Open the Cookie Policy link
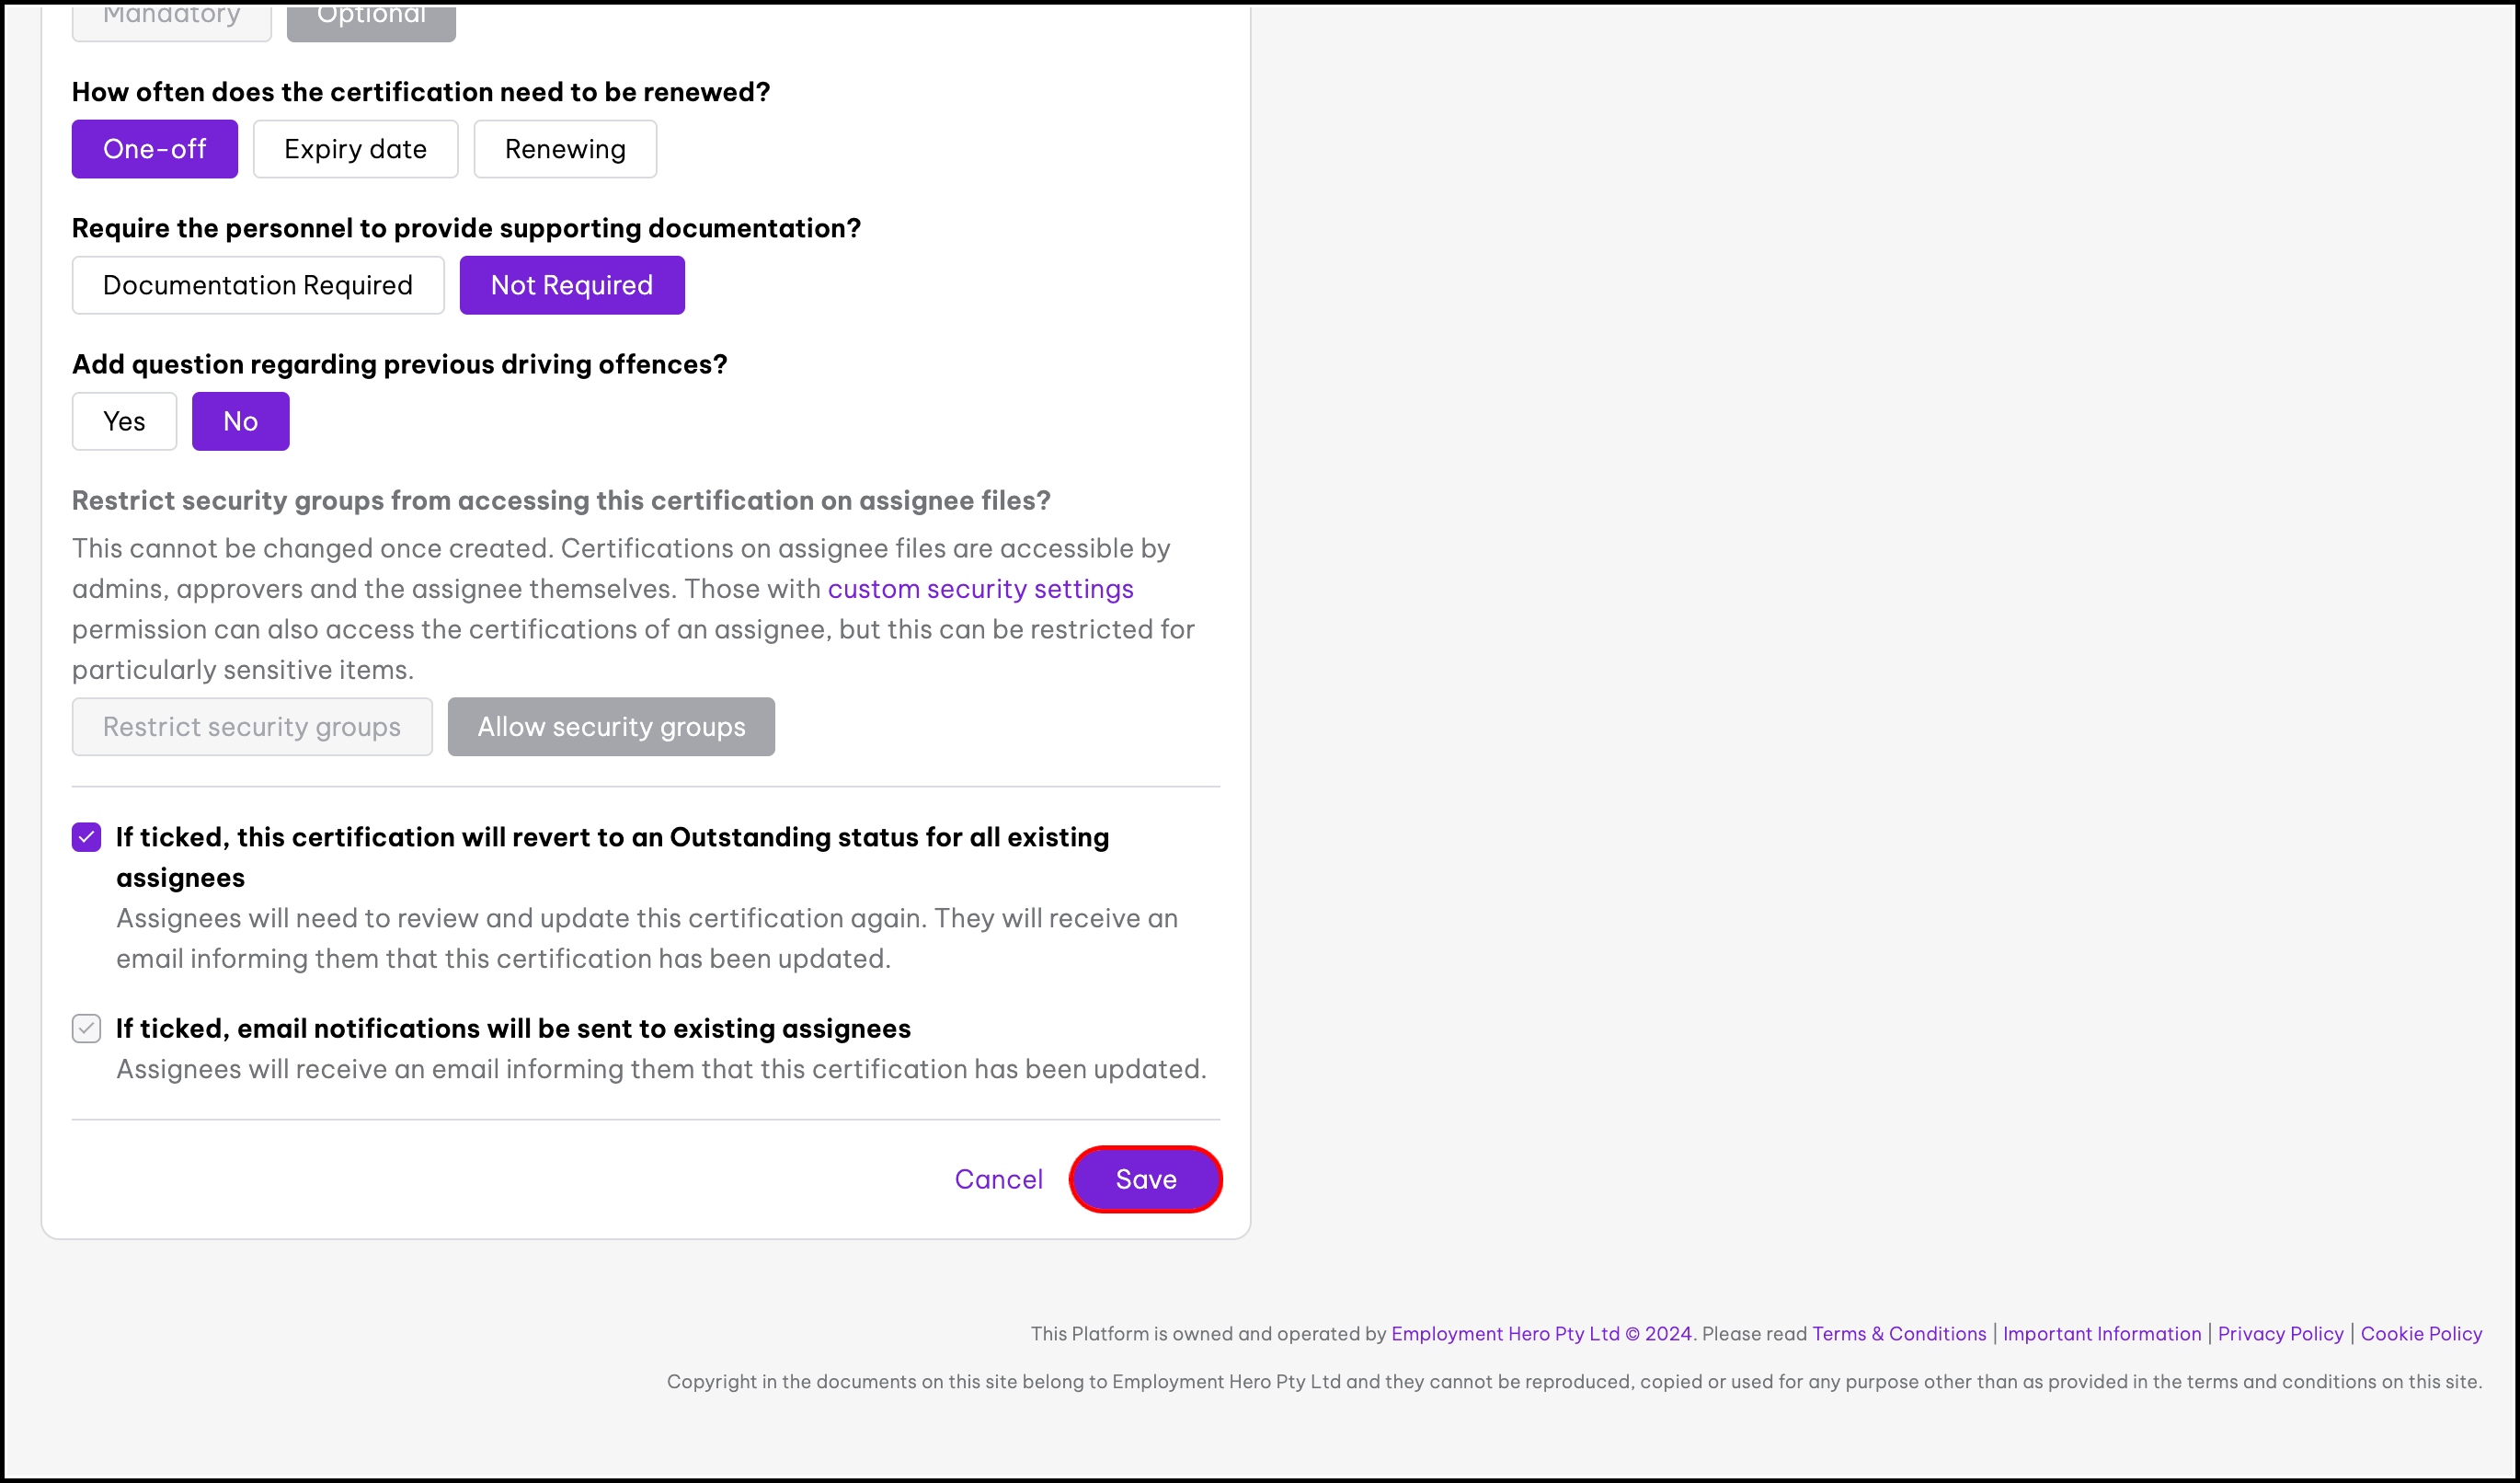The height and width of the screenshot is (1483, 2520). click(x=2421, y=1334)
